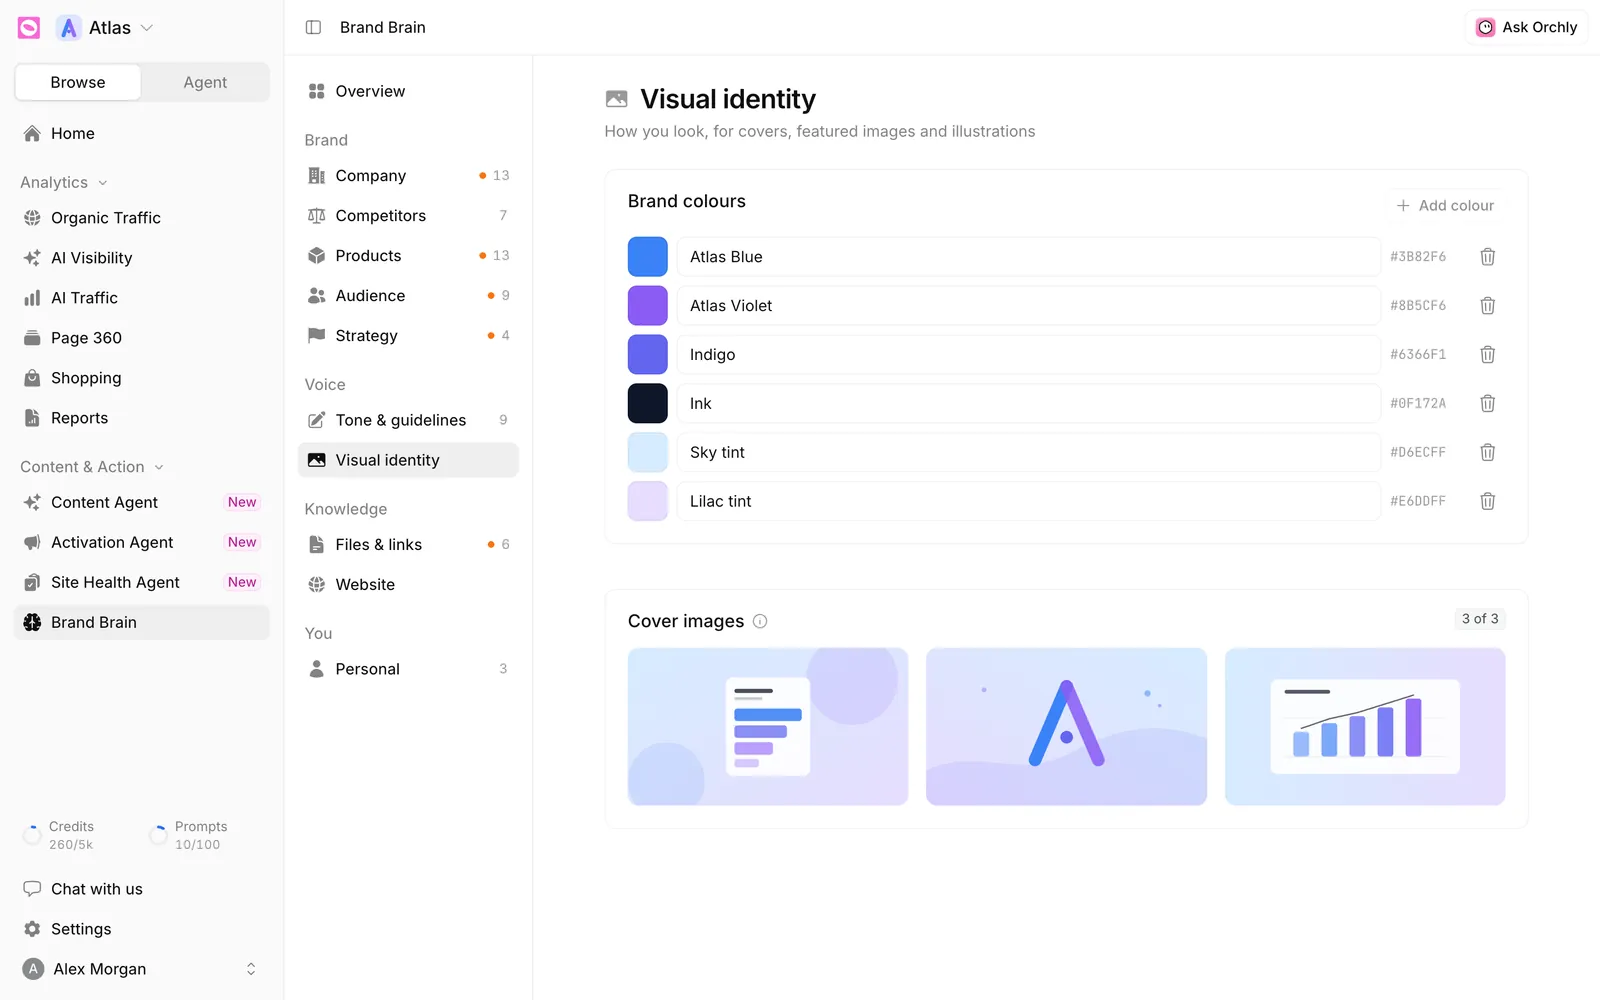Delete the Ink colour
Image resolution: width=1600 pixels, height=1000 pixels.
1488,404
